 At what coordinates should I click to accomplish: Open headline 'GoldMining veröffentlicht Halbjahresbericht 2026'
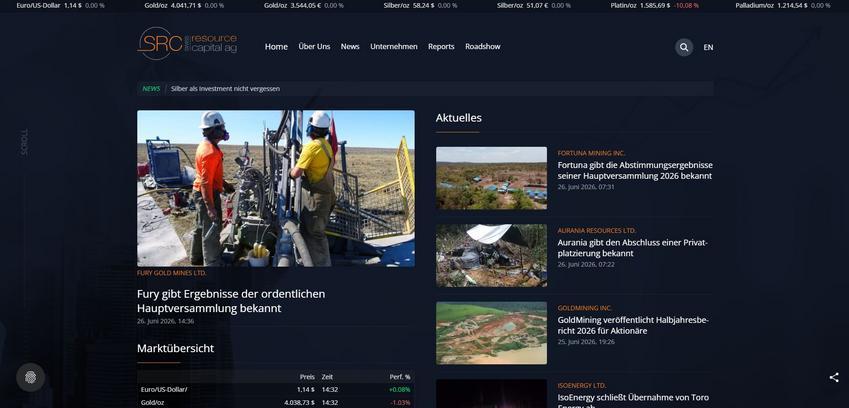point(633,325)
